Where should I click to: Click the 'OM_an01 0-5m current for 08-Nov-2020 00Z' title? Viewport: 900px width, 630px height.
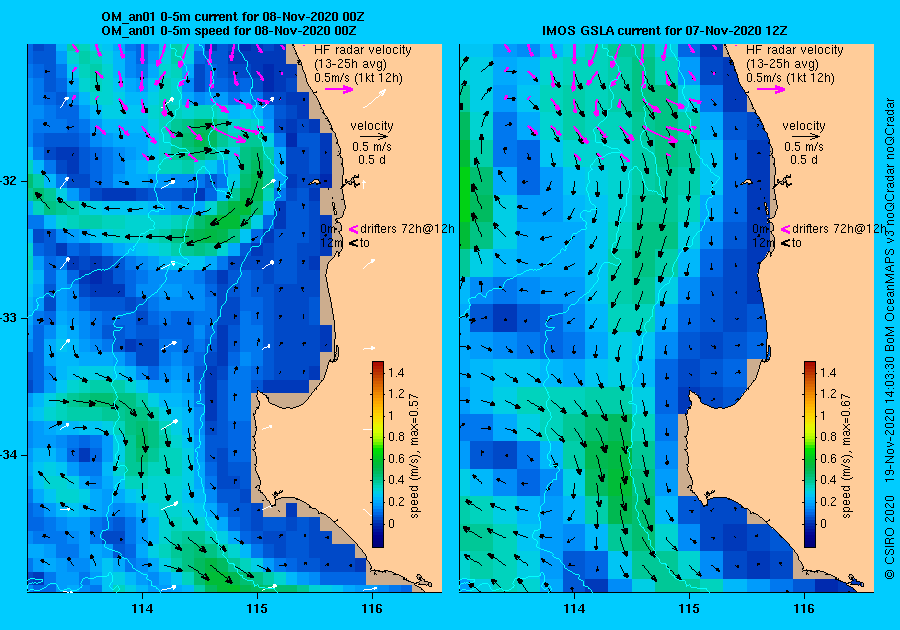click(x=232, y=17)
